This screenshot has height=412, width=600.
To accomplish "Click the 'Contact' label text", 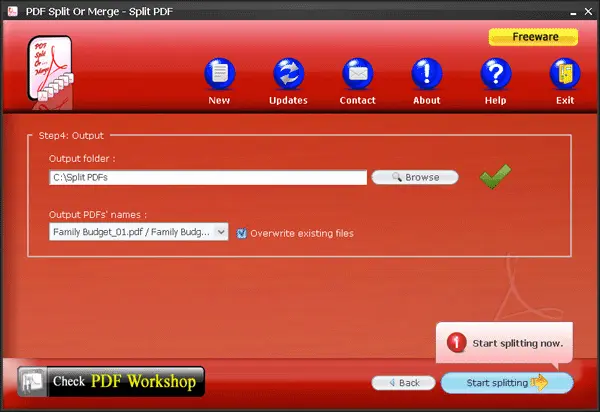I will coord(358,101).
